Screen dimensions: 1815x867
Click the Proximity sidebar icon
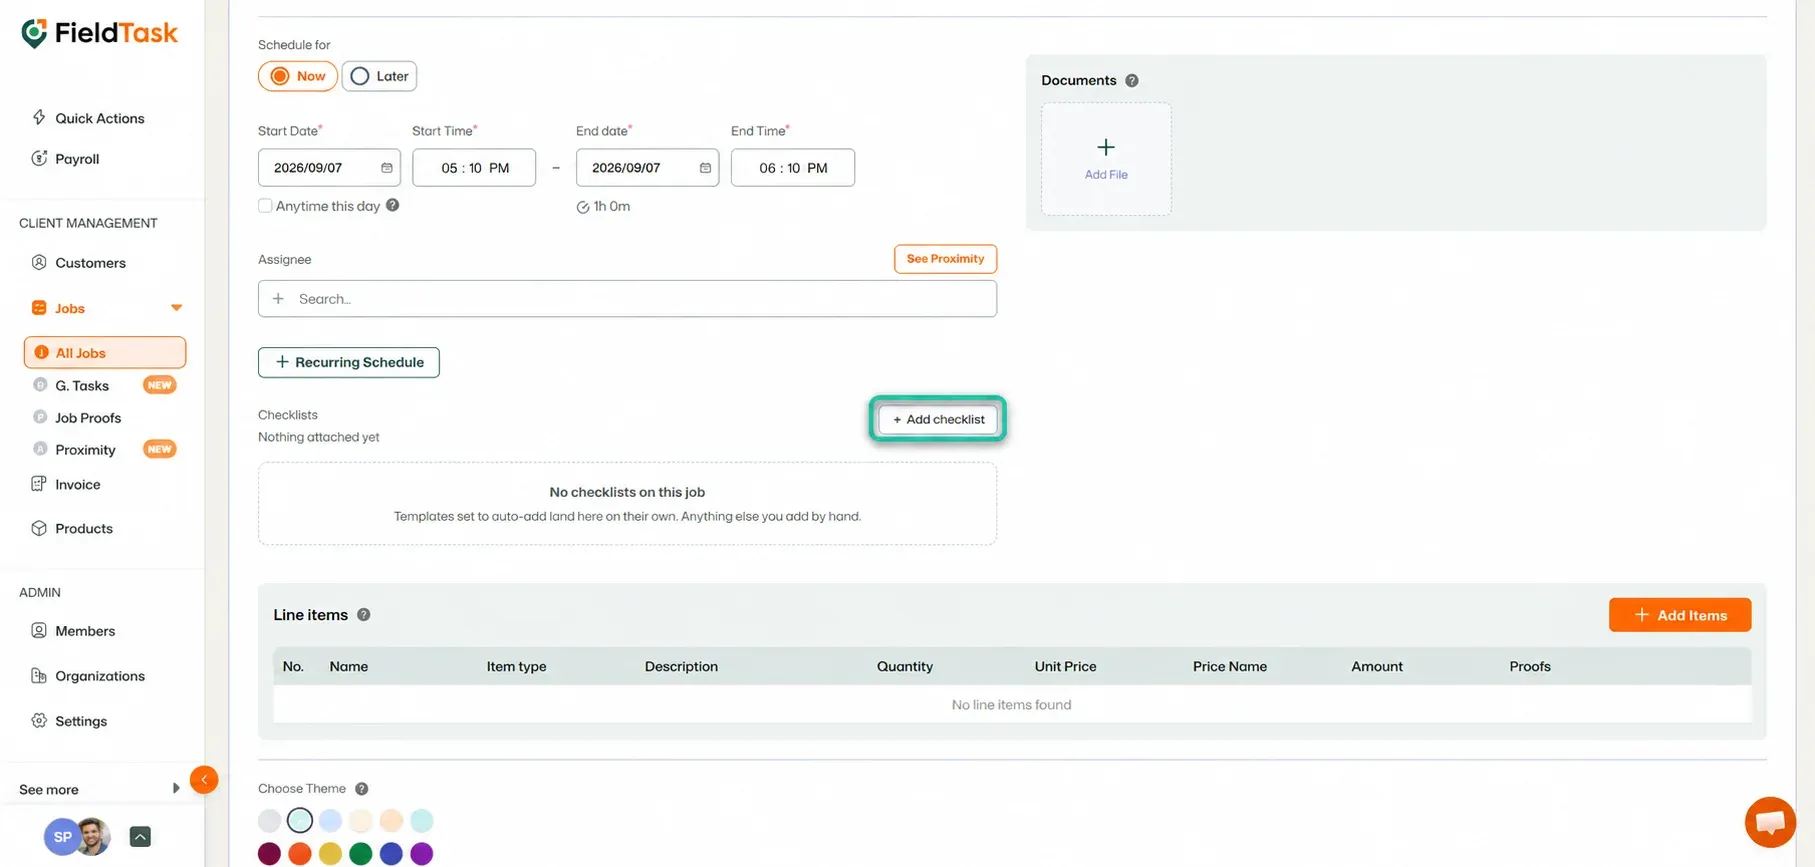(x=40, y=449)
